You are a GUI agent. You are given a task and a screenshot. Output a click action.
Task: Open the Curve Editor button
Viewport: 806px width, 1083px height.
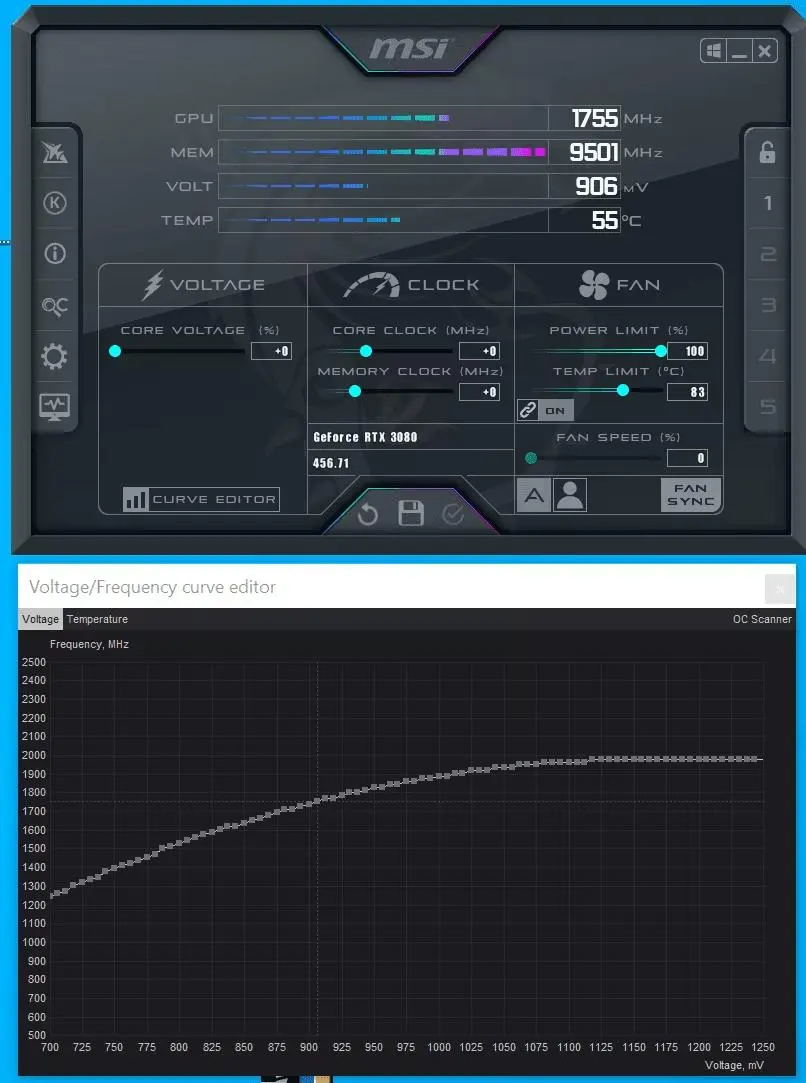point(201,499)
